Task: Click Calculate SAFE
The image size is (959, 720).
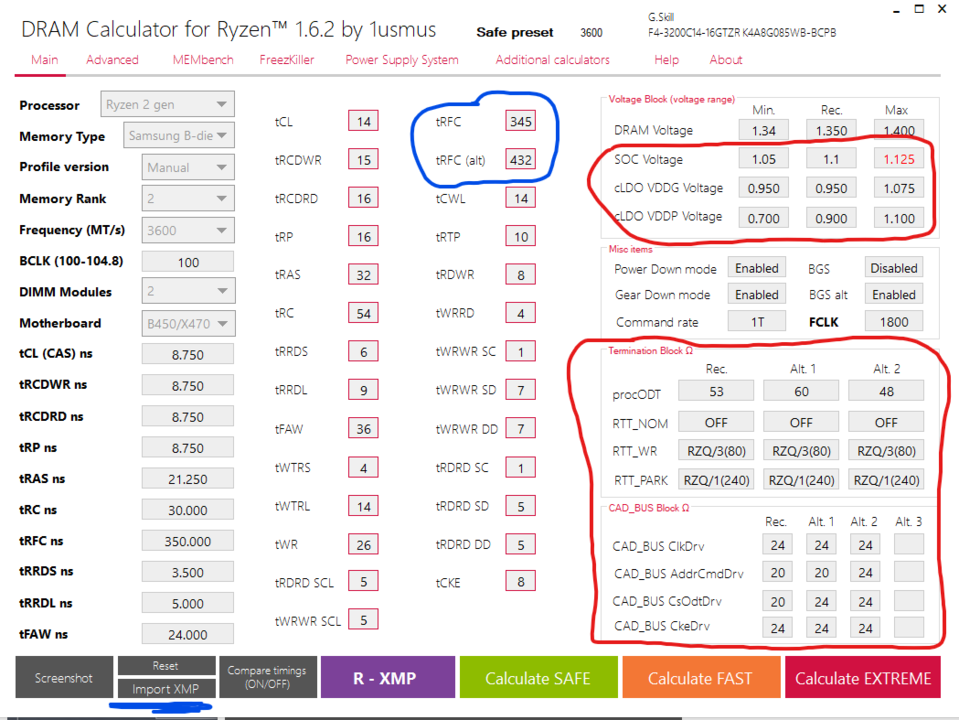Action: (538, 678)
